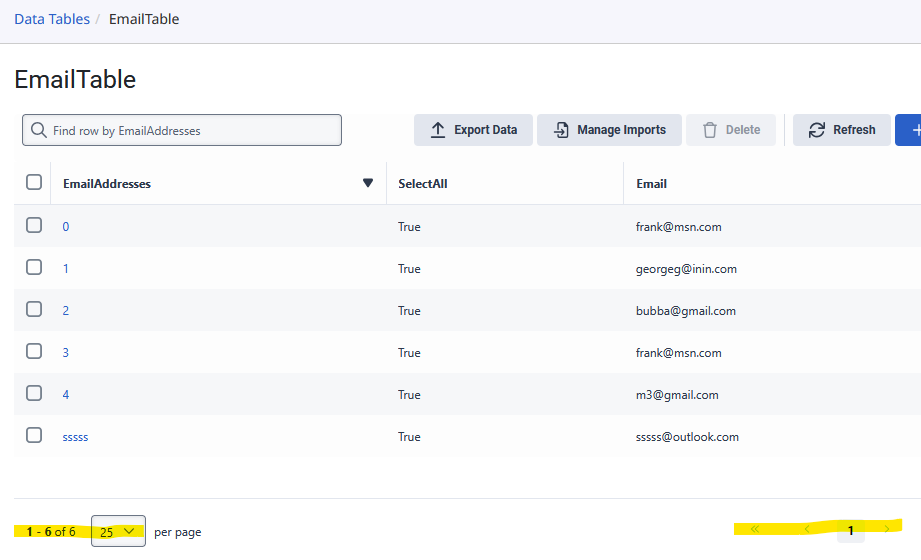The image size is (921, 560).
Task: Toggle the select-all rows header checkbox
Action: pyautogui.click(x=34, y=182)
